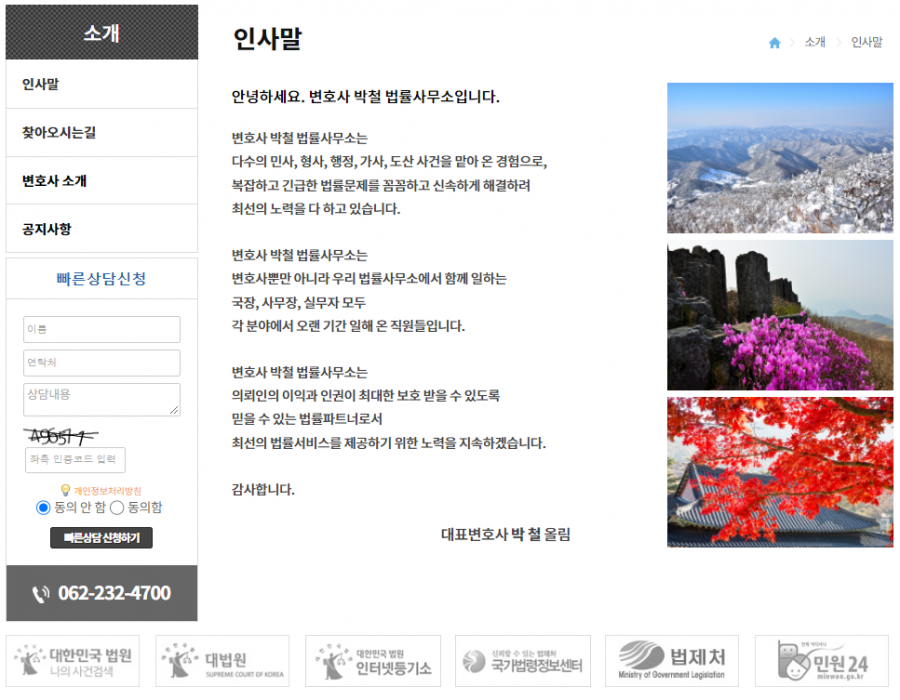
Task: Click the 소개 breadcrumb link
Action: 815,43
